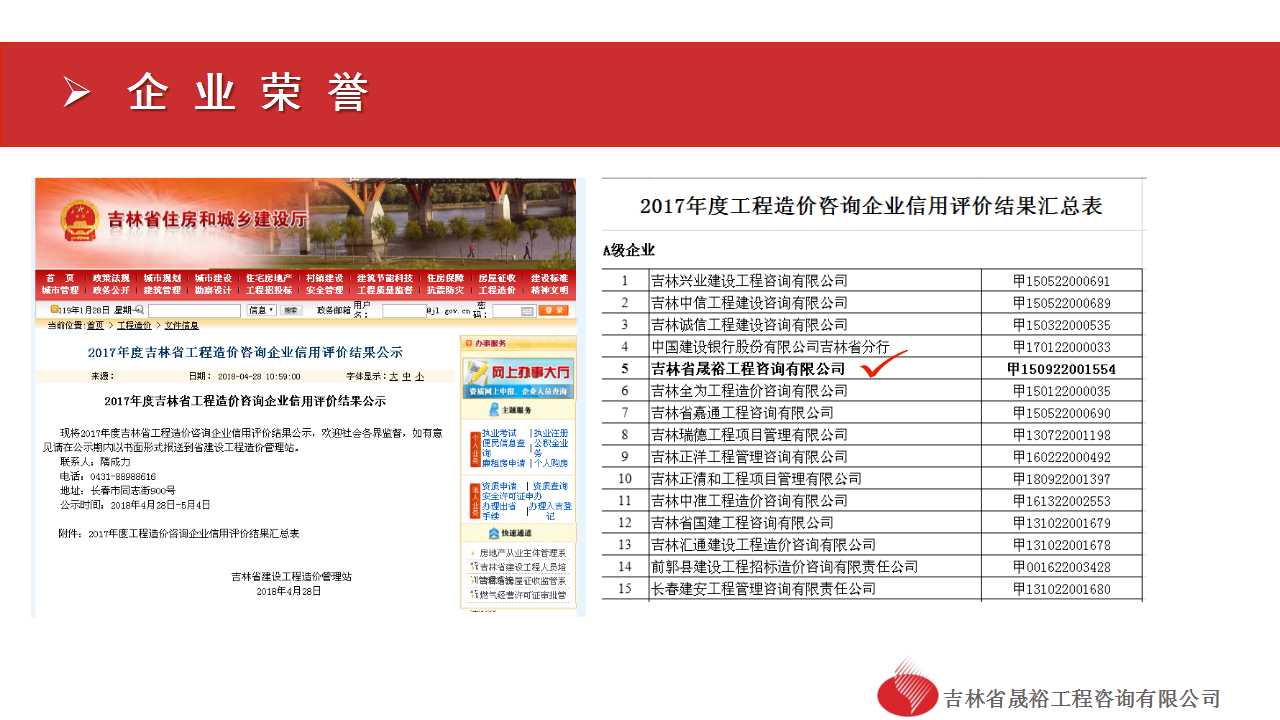Open the 政策法规 navigation item

point(110,278)
